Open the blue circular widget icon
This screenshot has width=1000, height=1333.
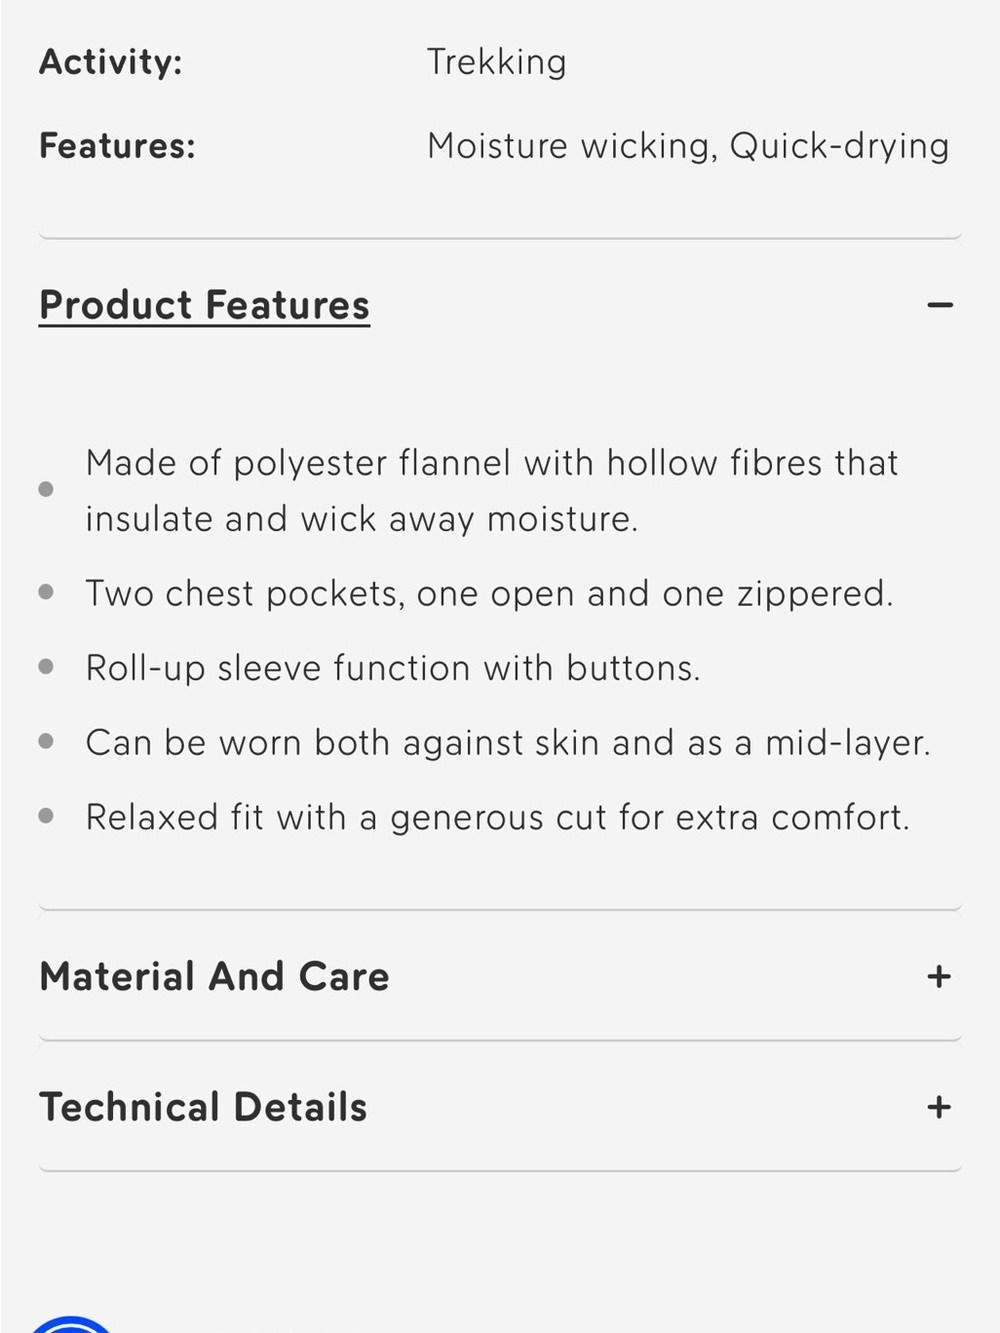(x=70, y=1324)
